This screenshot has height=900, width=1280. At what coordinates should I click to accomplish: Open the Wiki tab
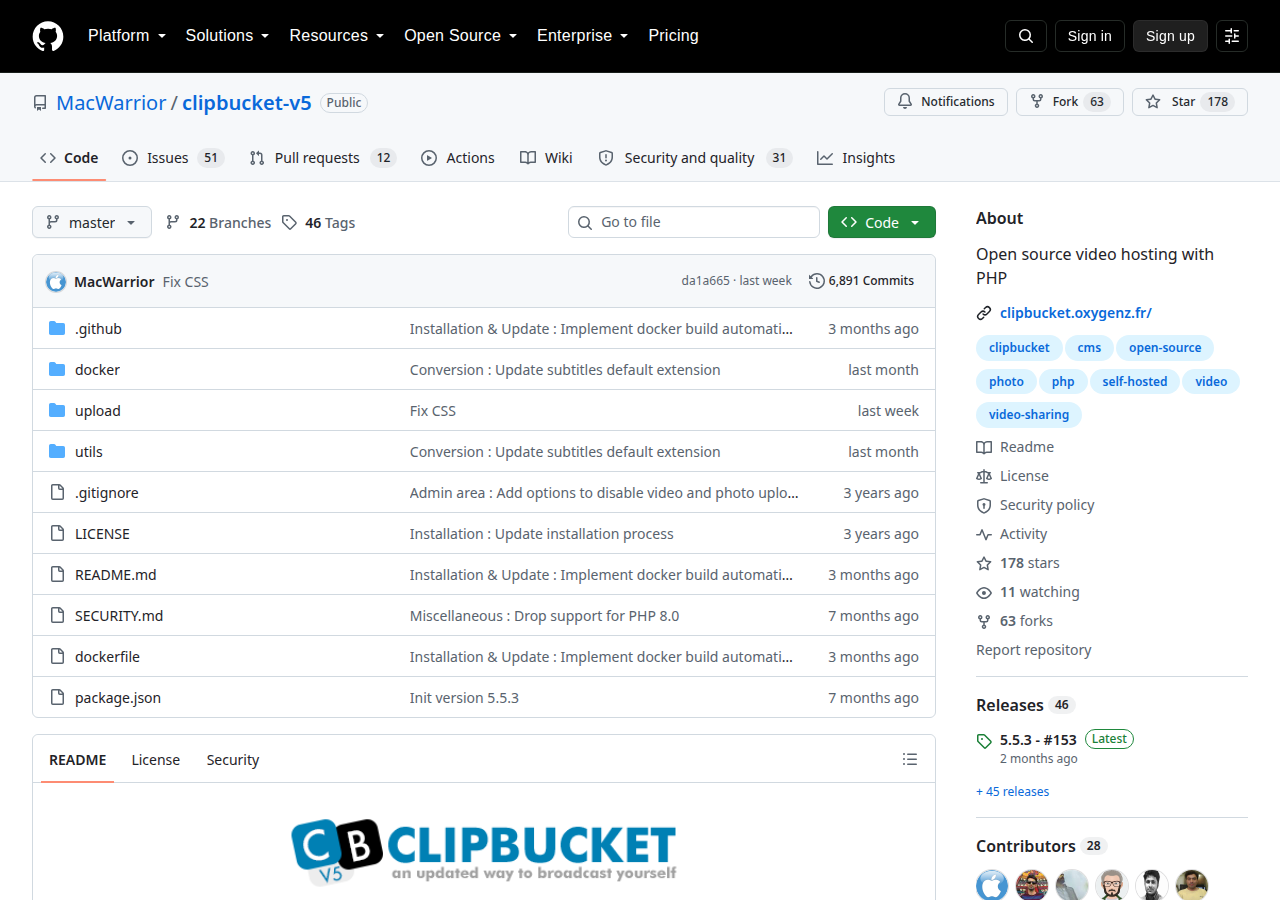(546, 158)
